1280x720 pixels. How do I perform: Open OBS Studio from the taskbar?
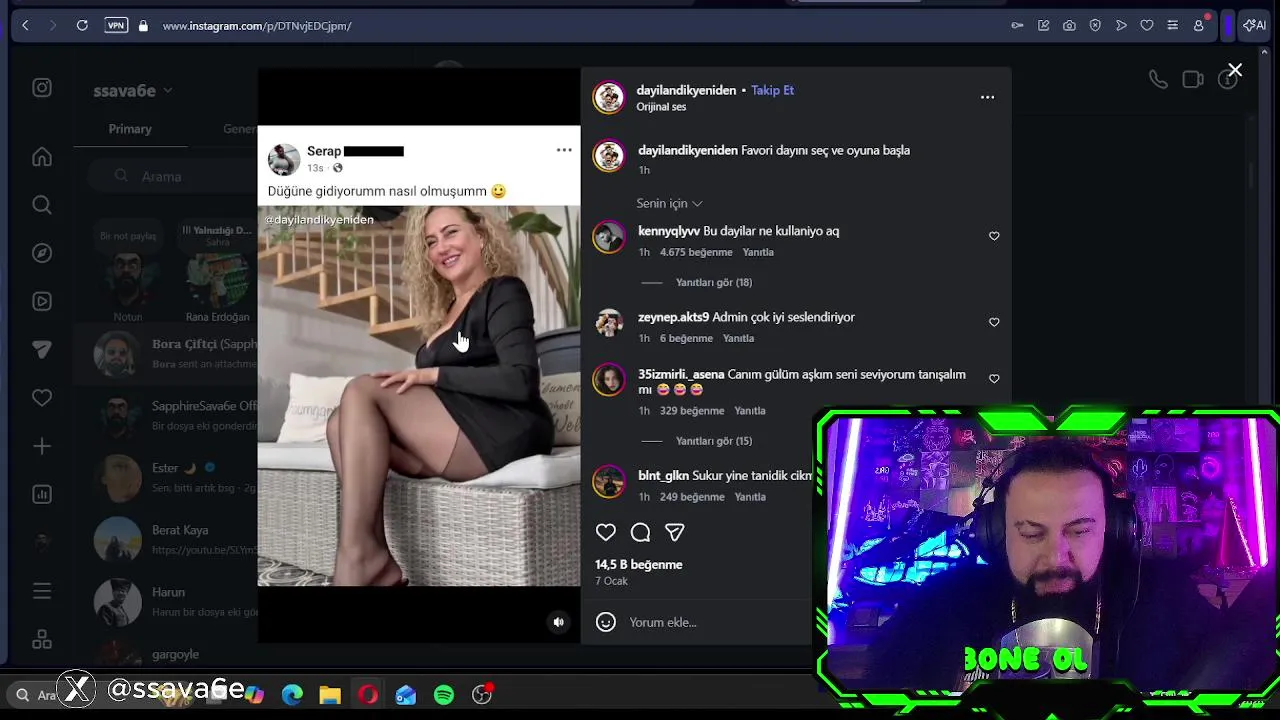coord(483,695)
